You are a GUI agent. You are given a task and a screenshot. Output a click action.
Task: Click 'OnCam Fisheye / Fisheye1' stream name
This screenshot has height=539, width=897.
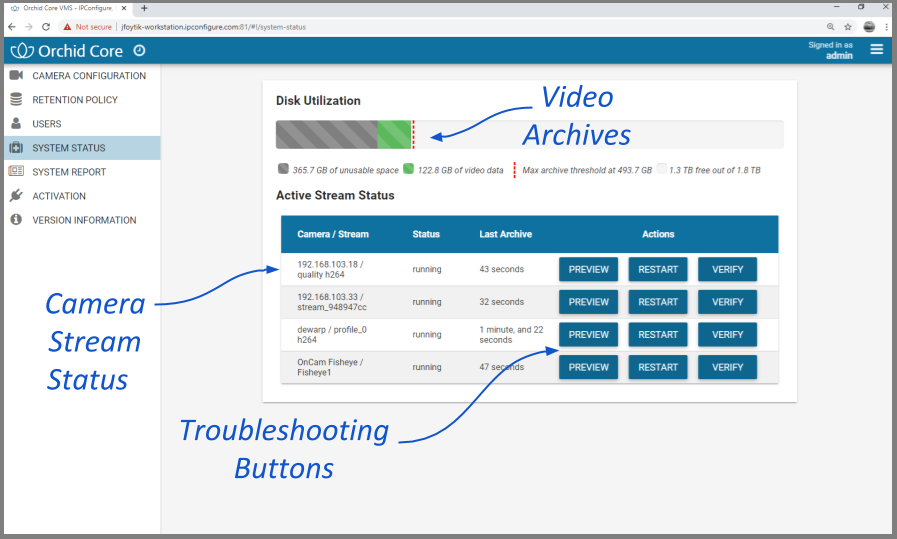click(x=330, y=367)
